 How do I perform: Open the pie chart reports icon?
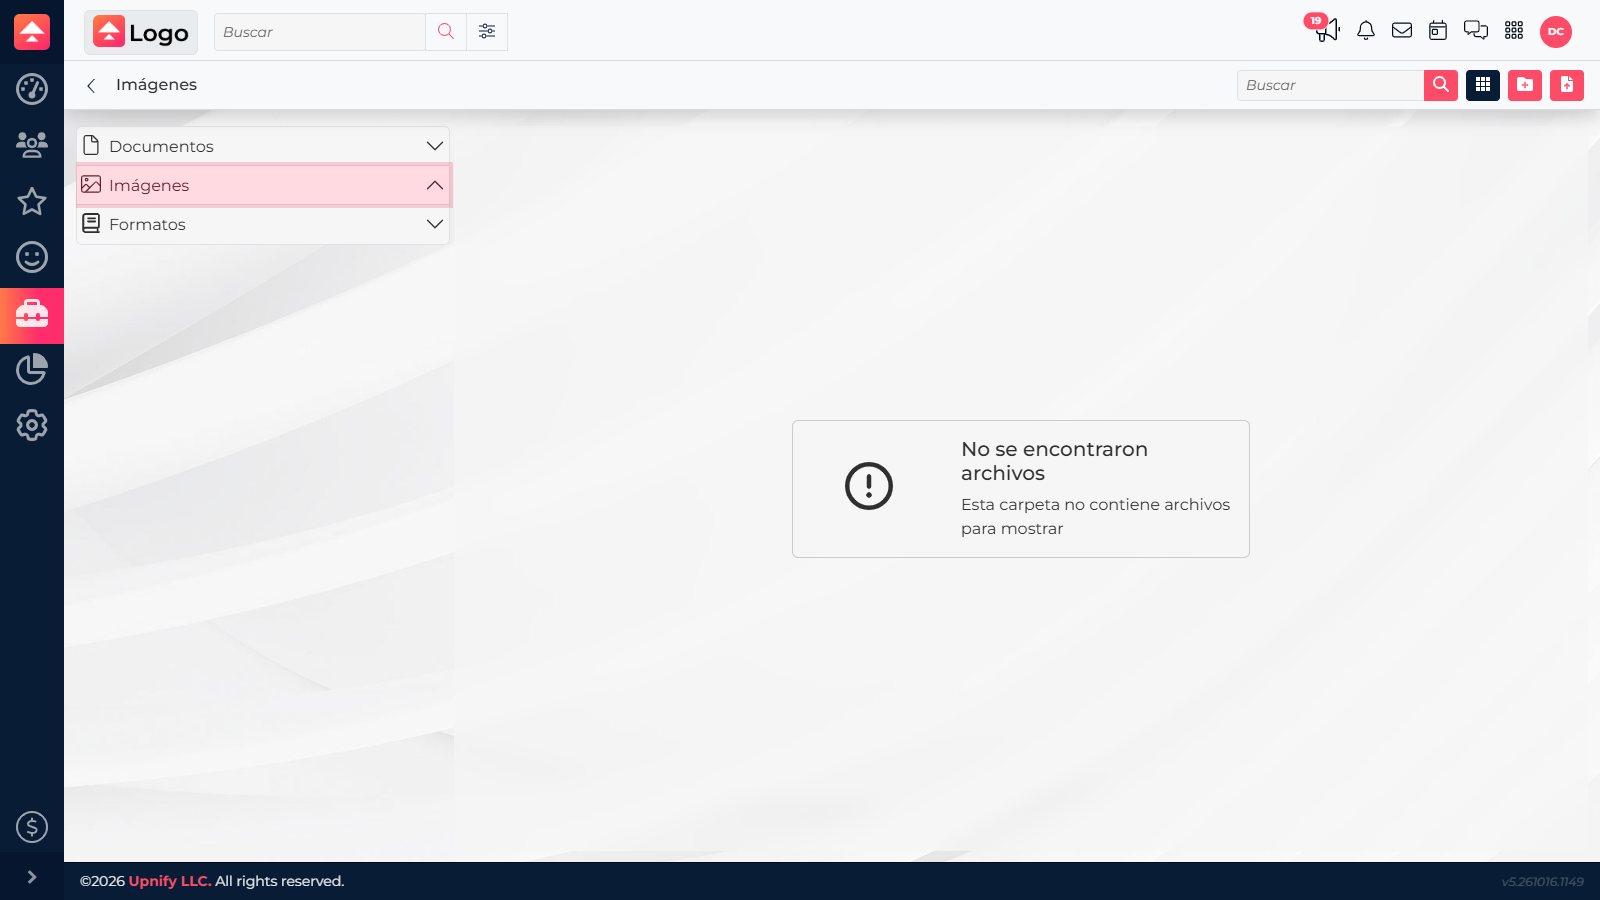[32, 369]
